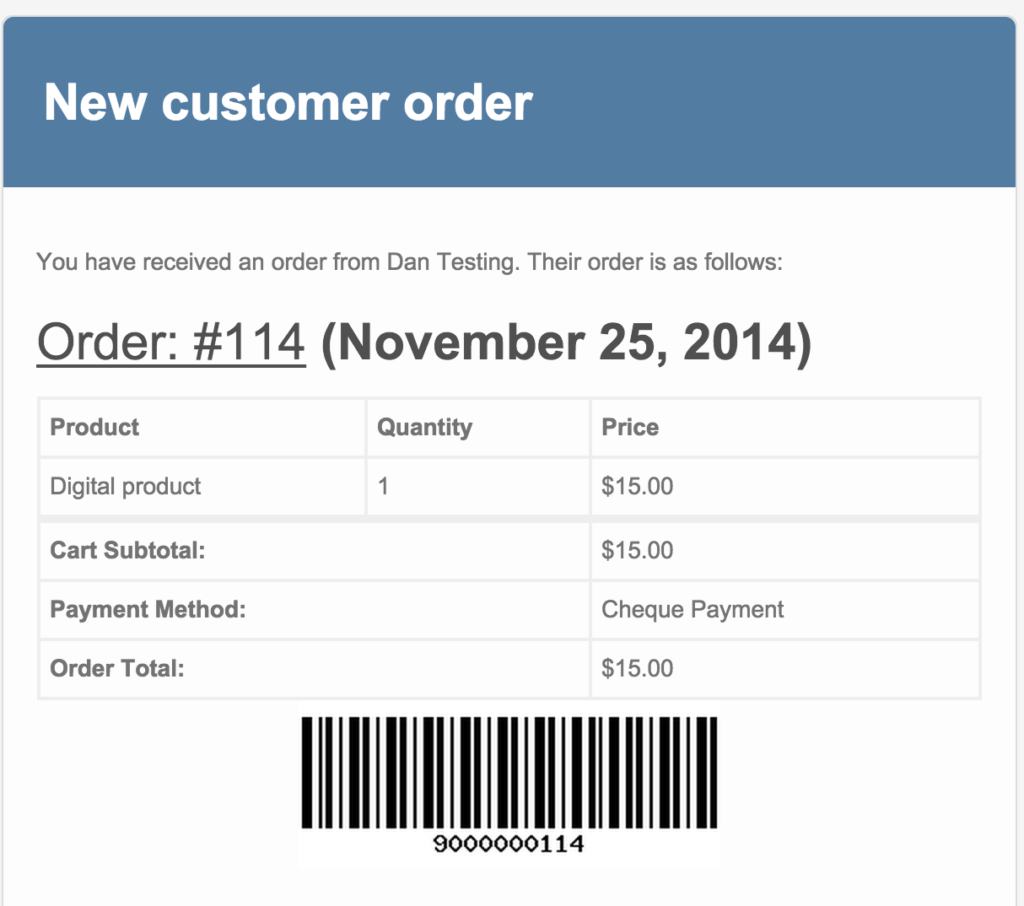Viewport: 1024px width, 906px height.
Task: Click the Payment Method label
Action: coord(148,609)
